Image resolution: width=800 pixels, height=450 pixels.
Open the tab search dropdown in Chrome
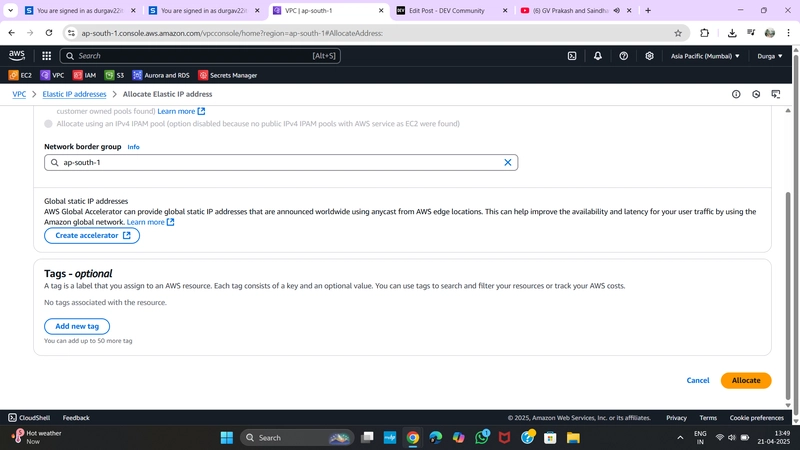[x=10, y=10]
